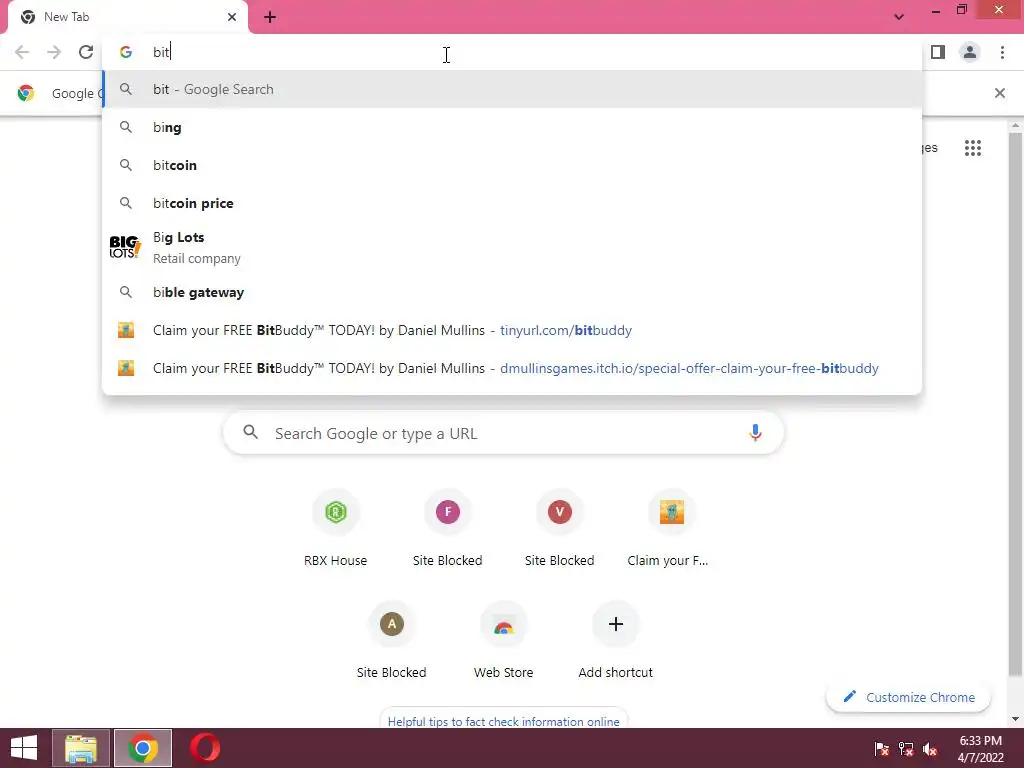1024x768 pixels.
Task: Open the profile avatar menu
Action: click(x=970, y=52)
